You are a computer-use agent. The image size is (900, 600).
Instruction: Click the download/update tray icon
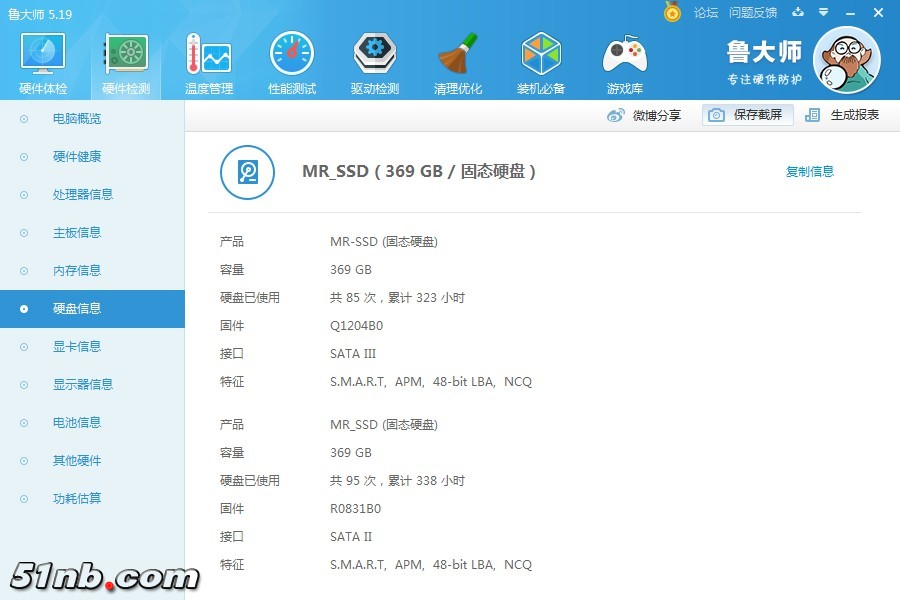coord(798,12)
